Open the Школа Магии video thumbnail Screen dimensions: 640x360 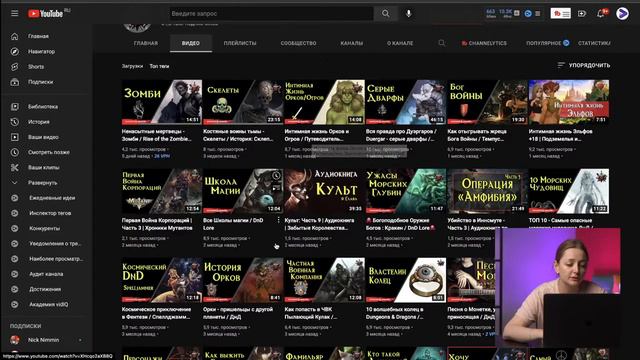243,191
